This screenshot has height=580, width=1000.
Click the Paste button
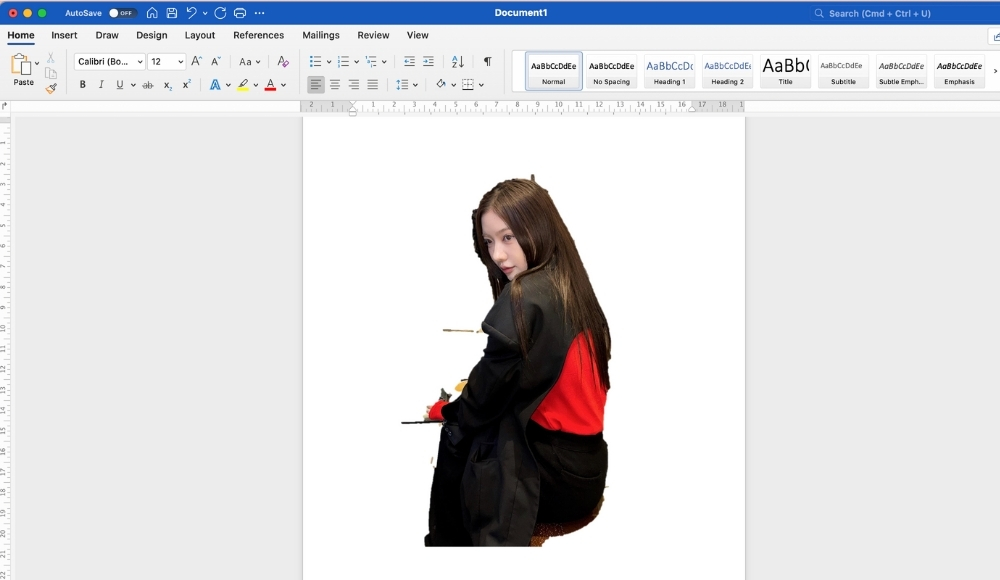[x=22, y=70]
